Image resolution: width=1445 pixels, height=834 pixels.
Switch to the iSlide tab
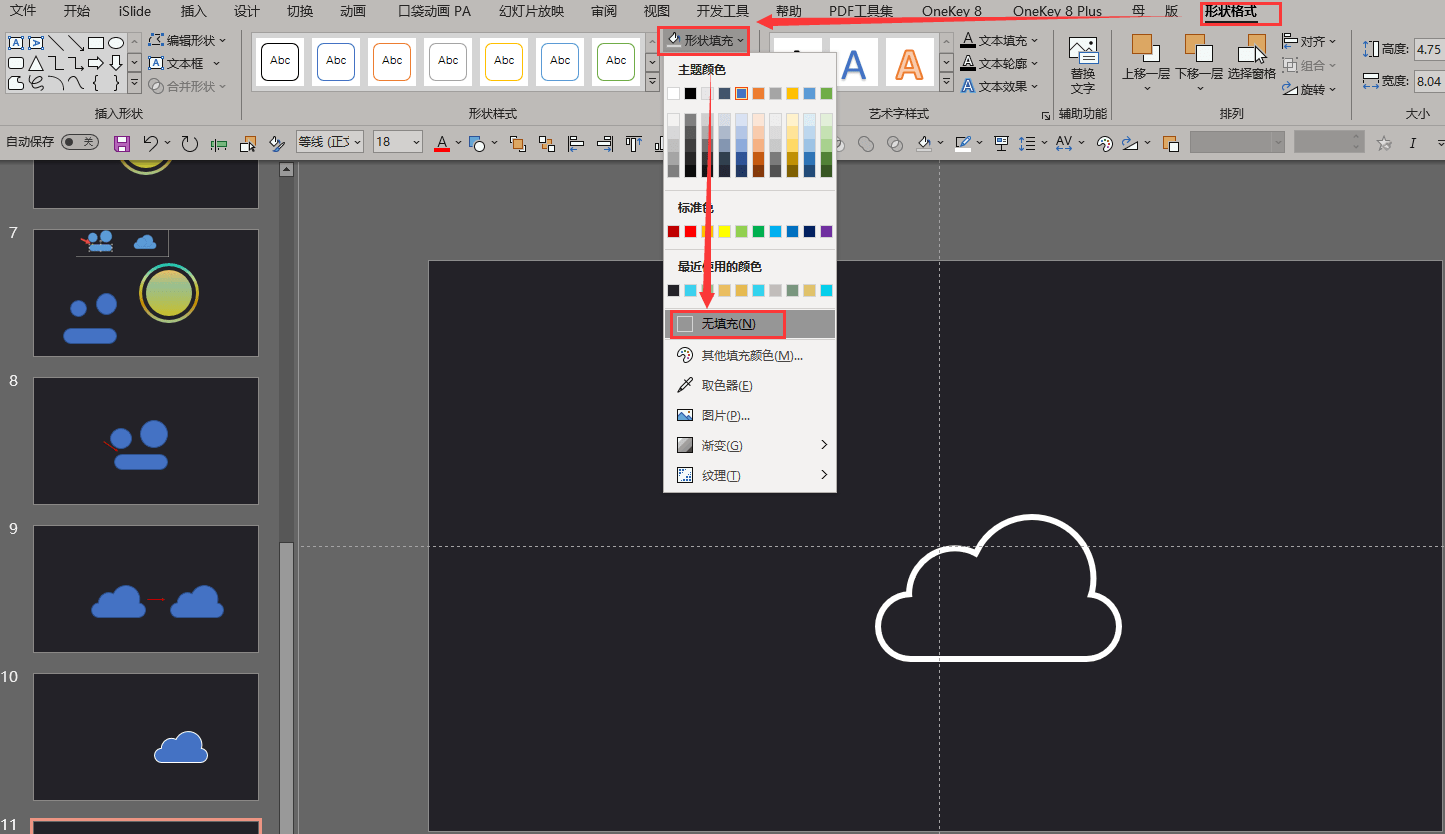tap(135, 11)
